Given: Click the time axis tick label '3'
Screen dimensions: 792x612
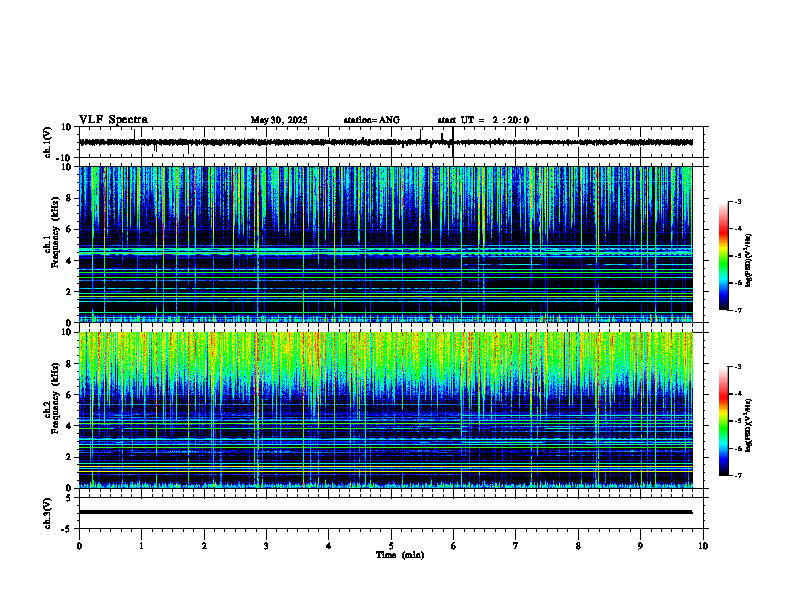Looking at the screenshot, I should coord(266,546).
